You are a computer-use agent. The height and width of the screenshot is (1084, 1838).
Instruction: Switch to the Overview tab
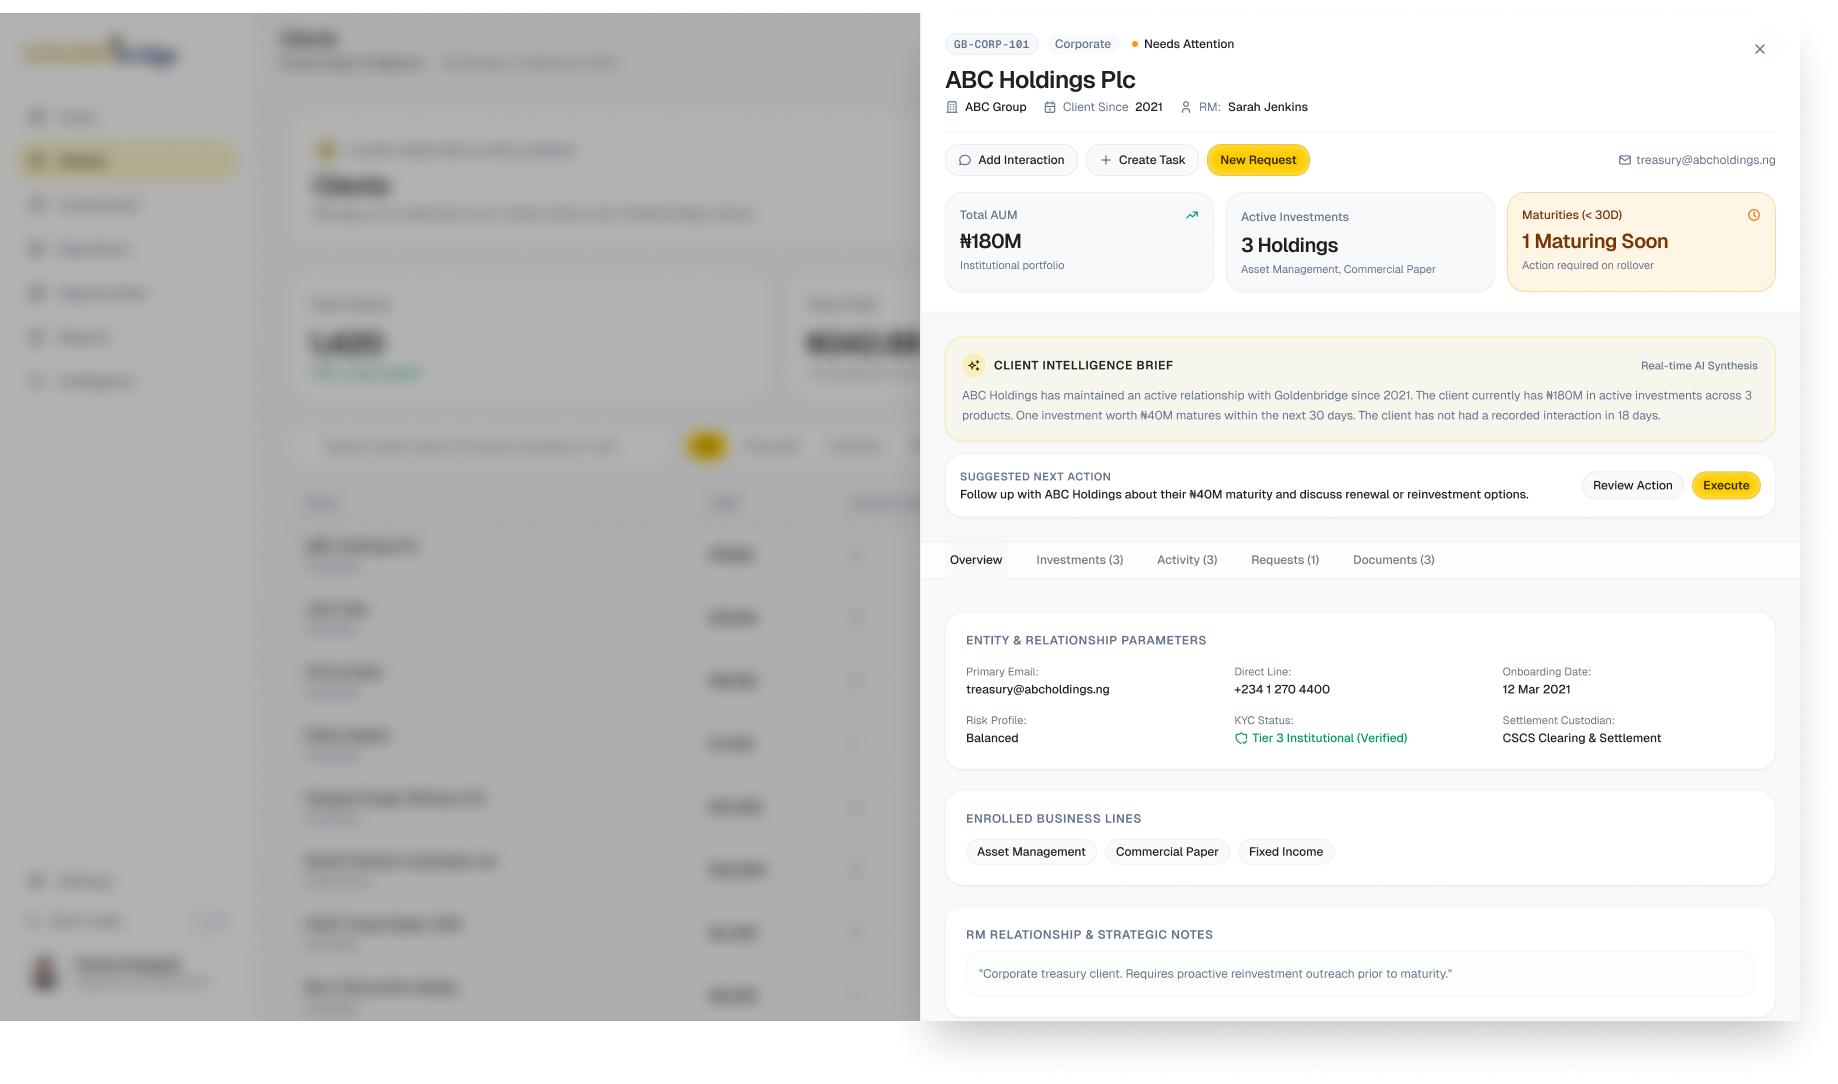click(975, 560)
